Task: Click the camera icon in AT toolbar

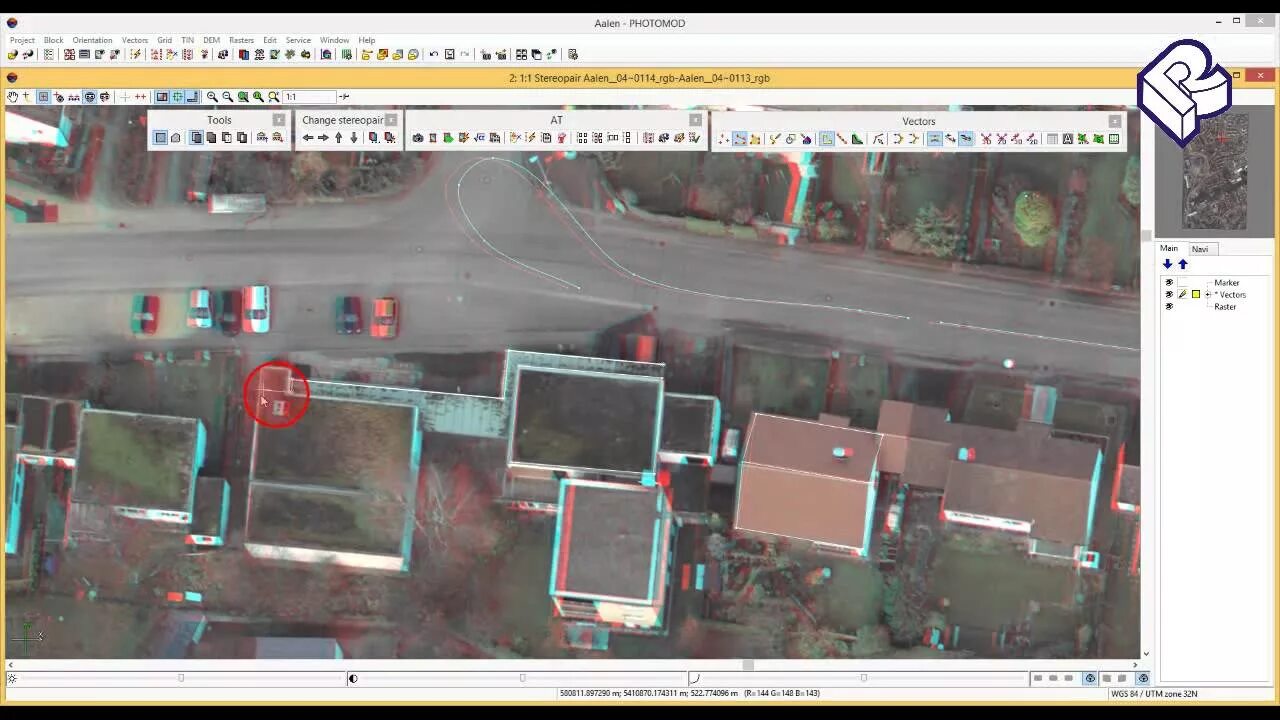Action: click(418, 138)
